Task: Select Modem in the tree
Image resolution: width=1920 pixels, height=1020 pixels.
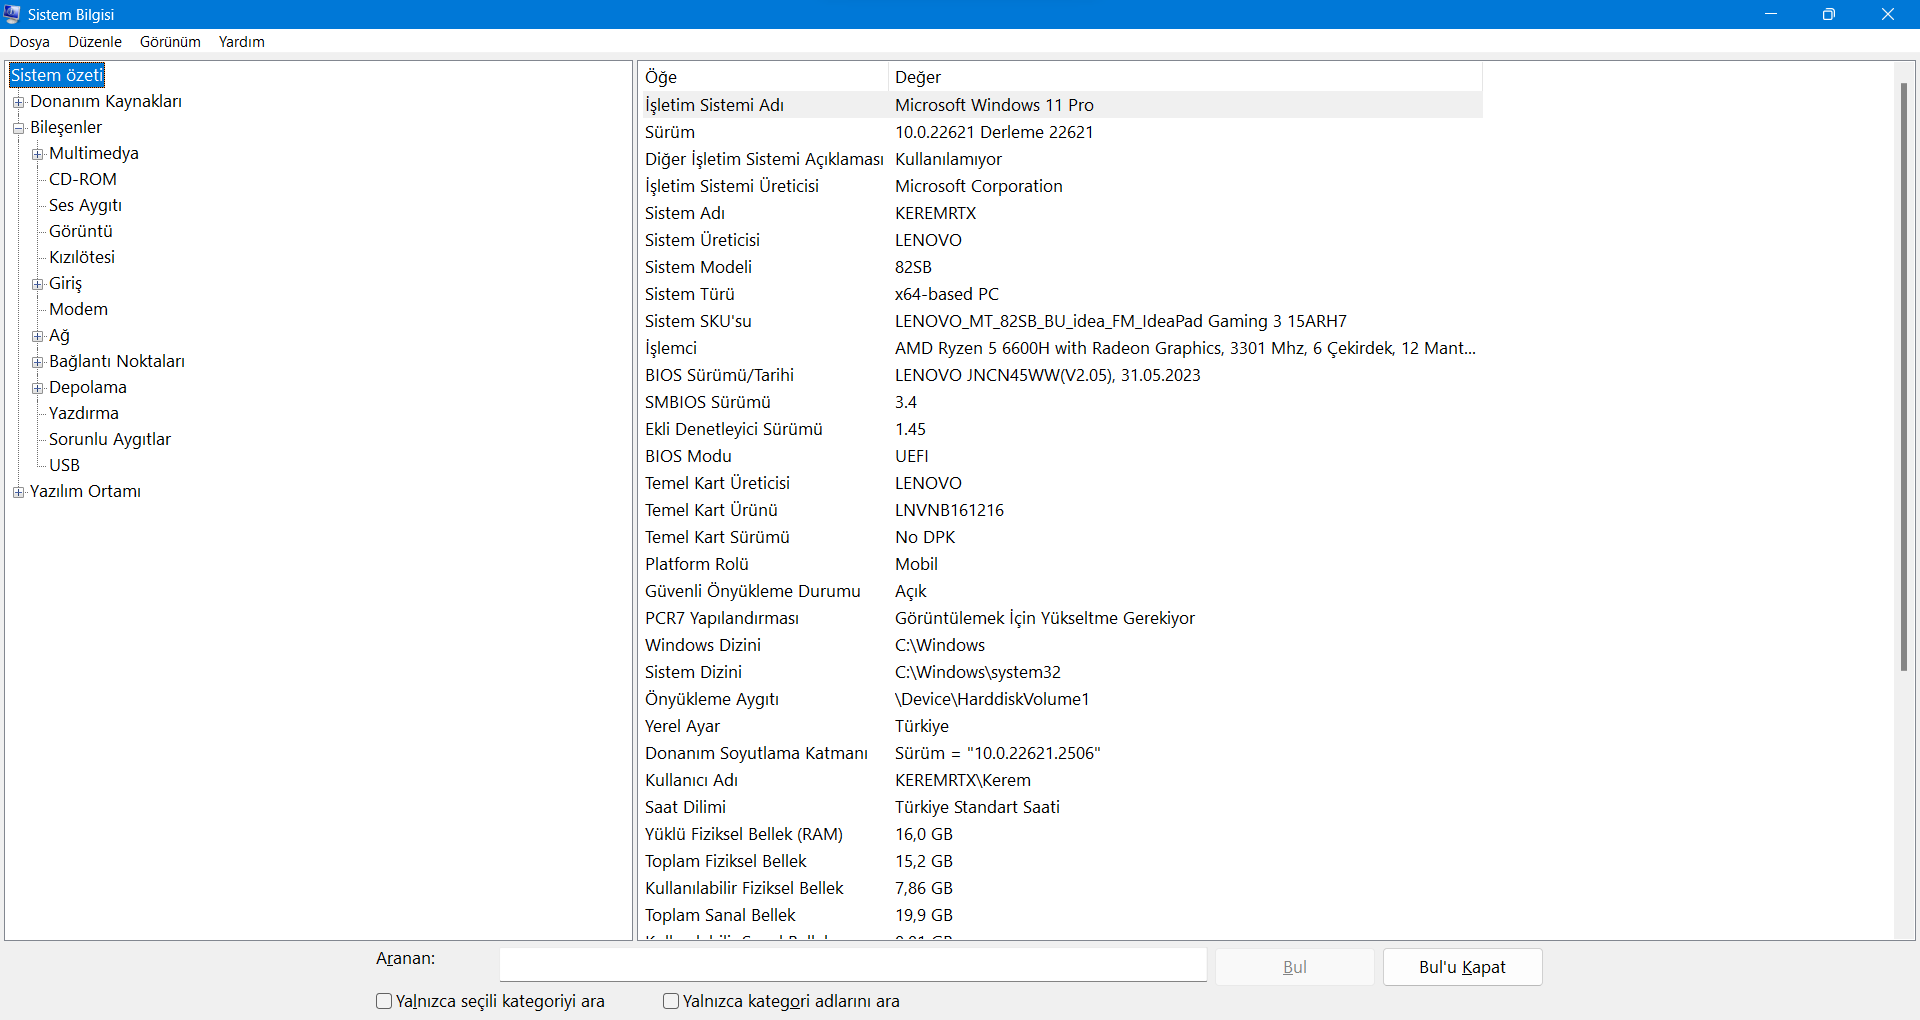Action: click(79, 309)
